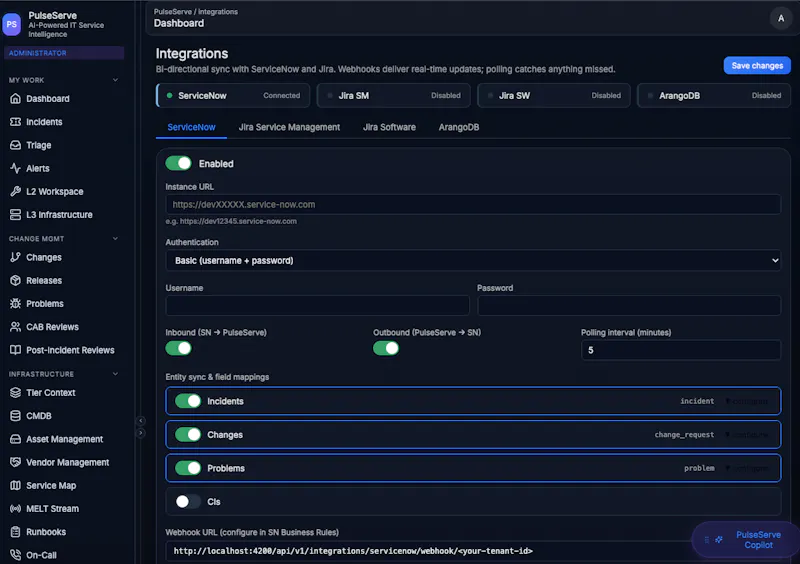Toggle the ServiceNow Enabled switch
This screenshot has width=800, height=564.
179,163
